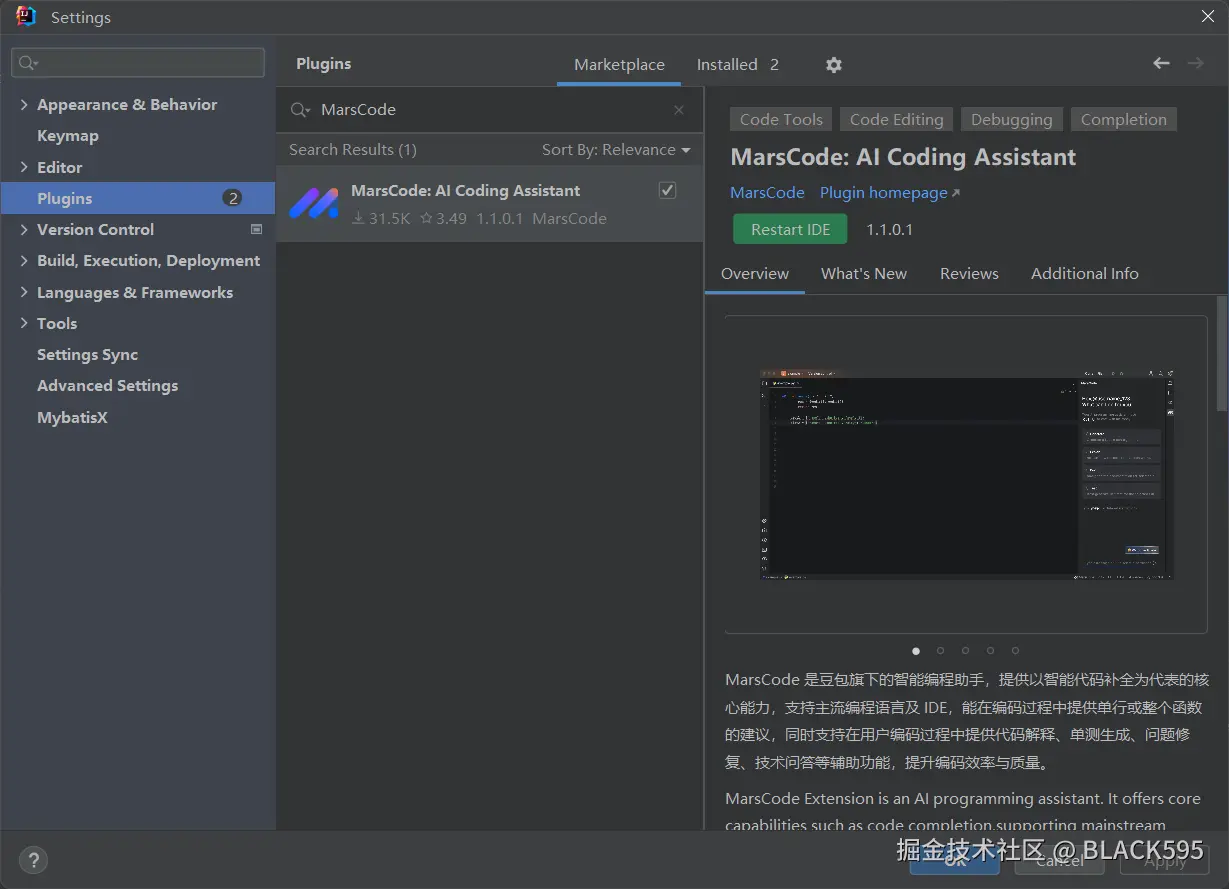Select the first screenshot carousel dot
1229x889 pixels.
click(x=916, y=651)
